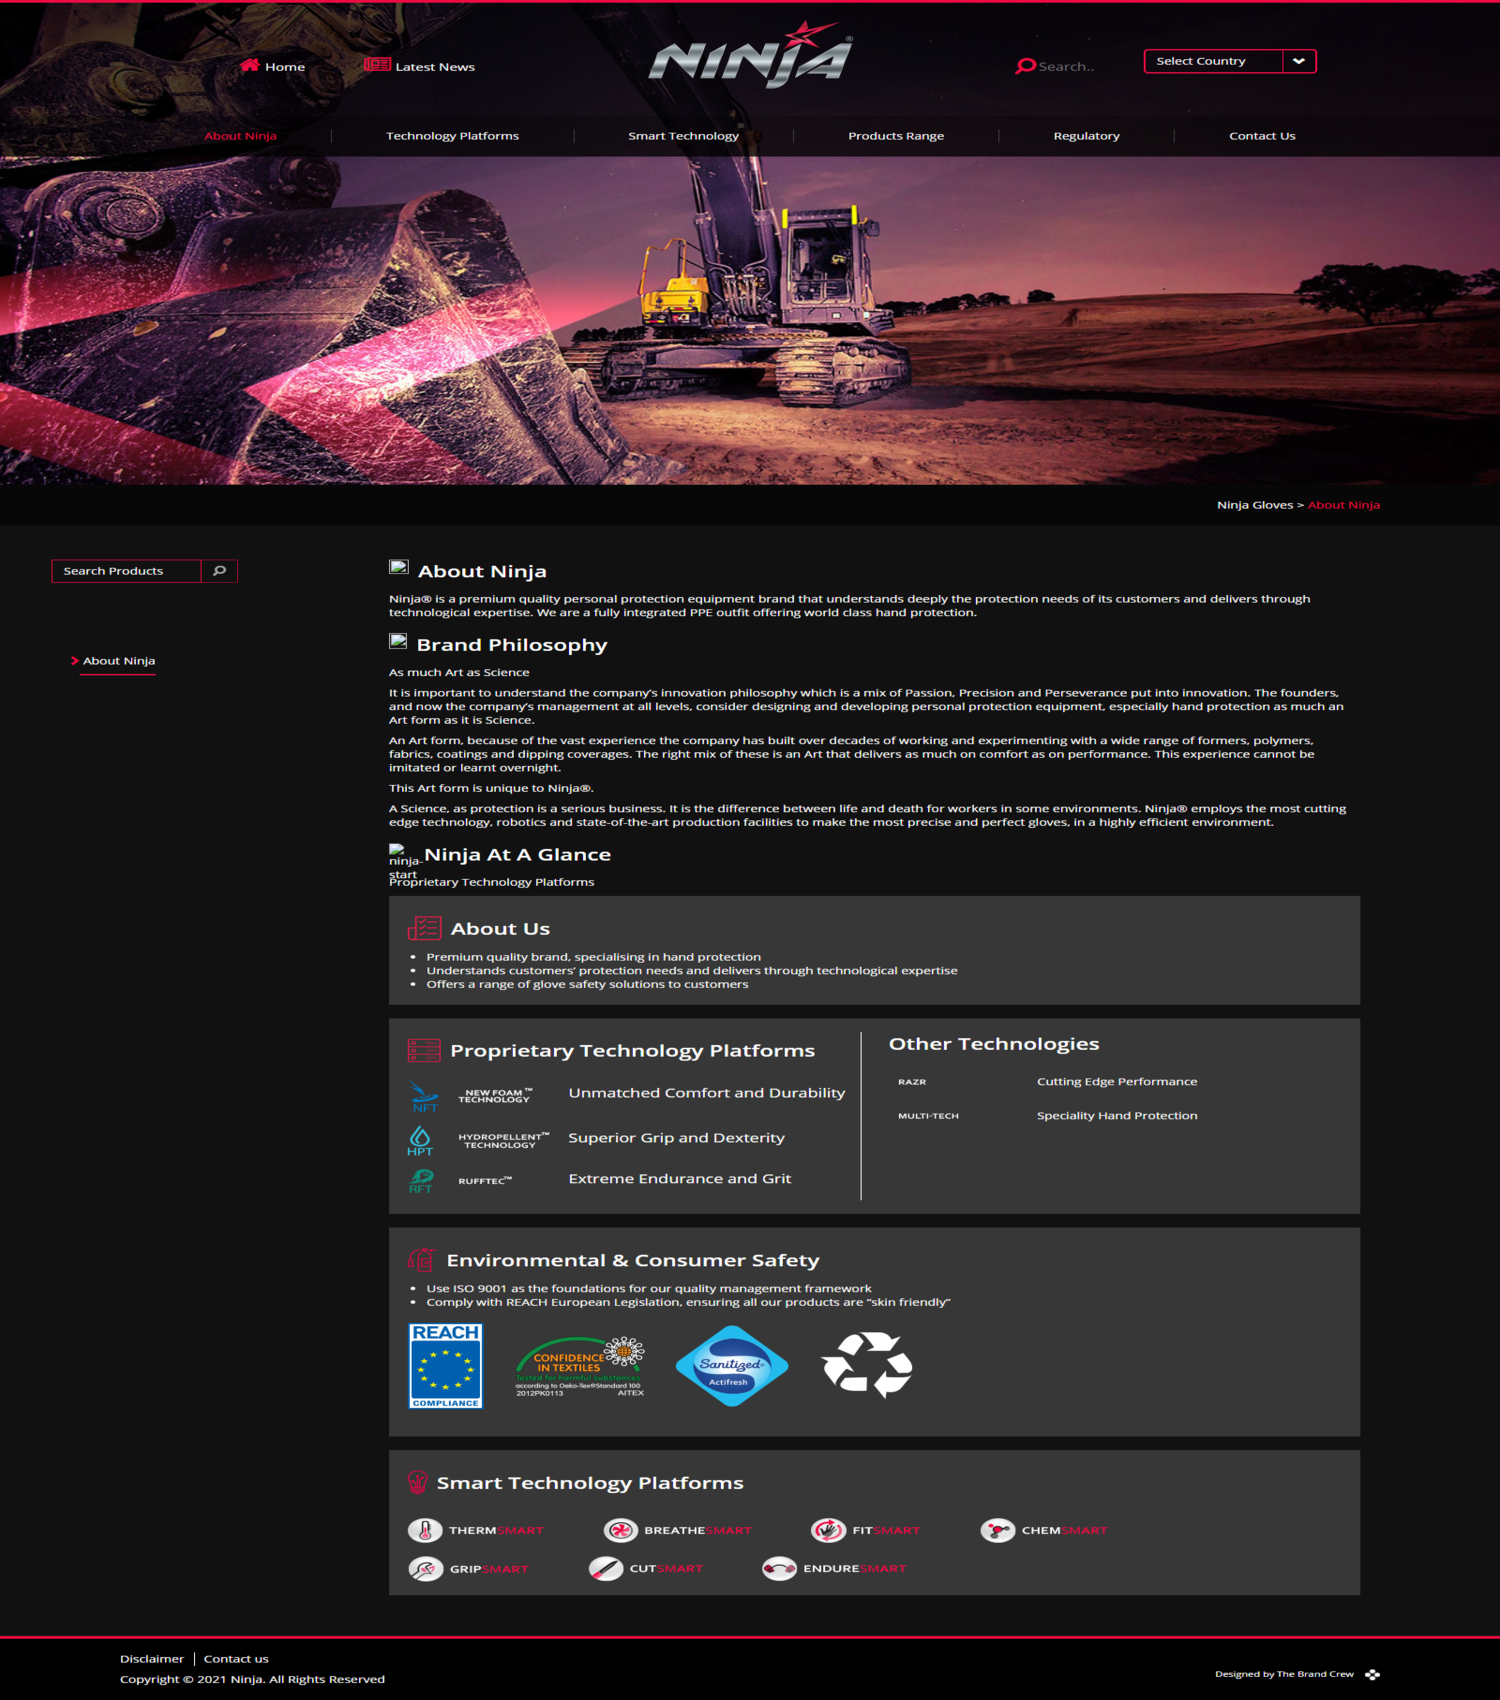1500x1700 pixels.
Task: Click the excavator hero banner image
Action: 750,320
